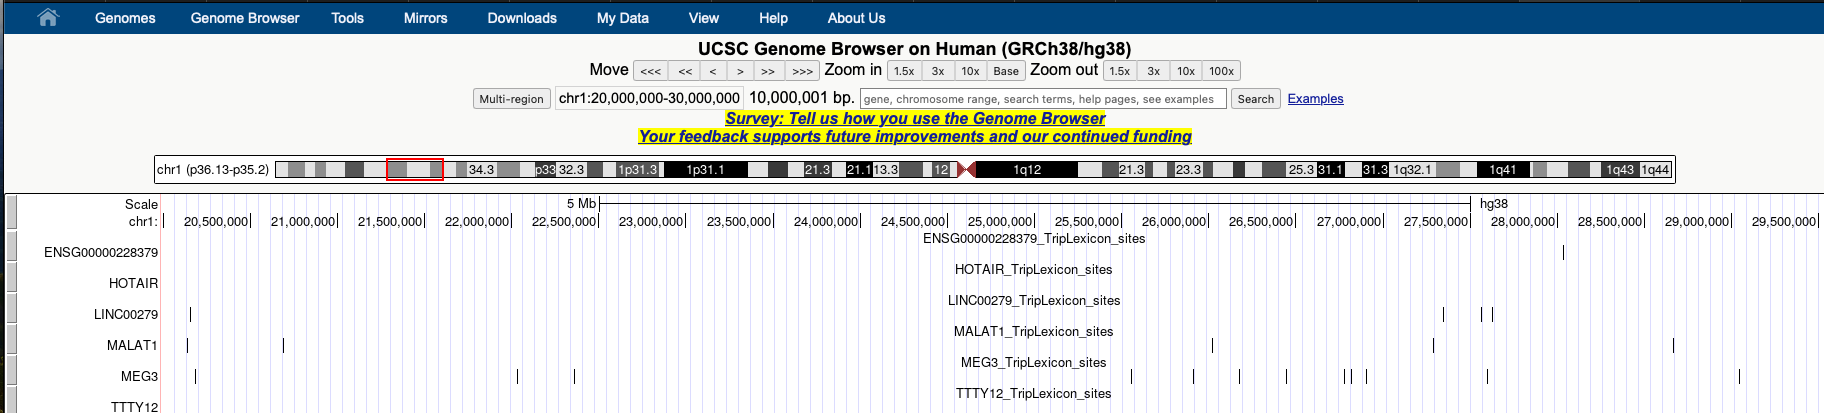The image size is (1824, 413).
Task: Click the ENSG00000228379_TripLexicon_sites center label
Action: coord(1034,238)
